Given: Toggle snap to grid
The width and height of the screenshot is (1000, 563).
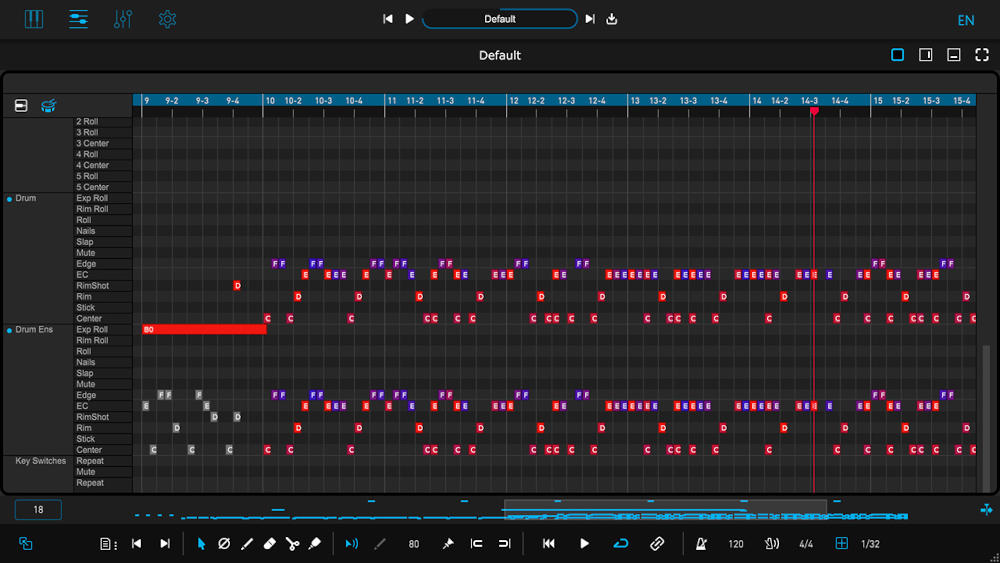Looking at the screenshot, I should (841, 544).
